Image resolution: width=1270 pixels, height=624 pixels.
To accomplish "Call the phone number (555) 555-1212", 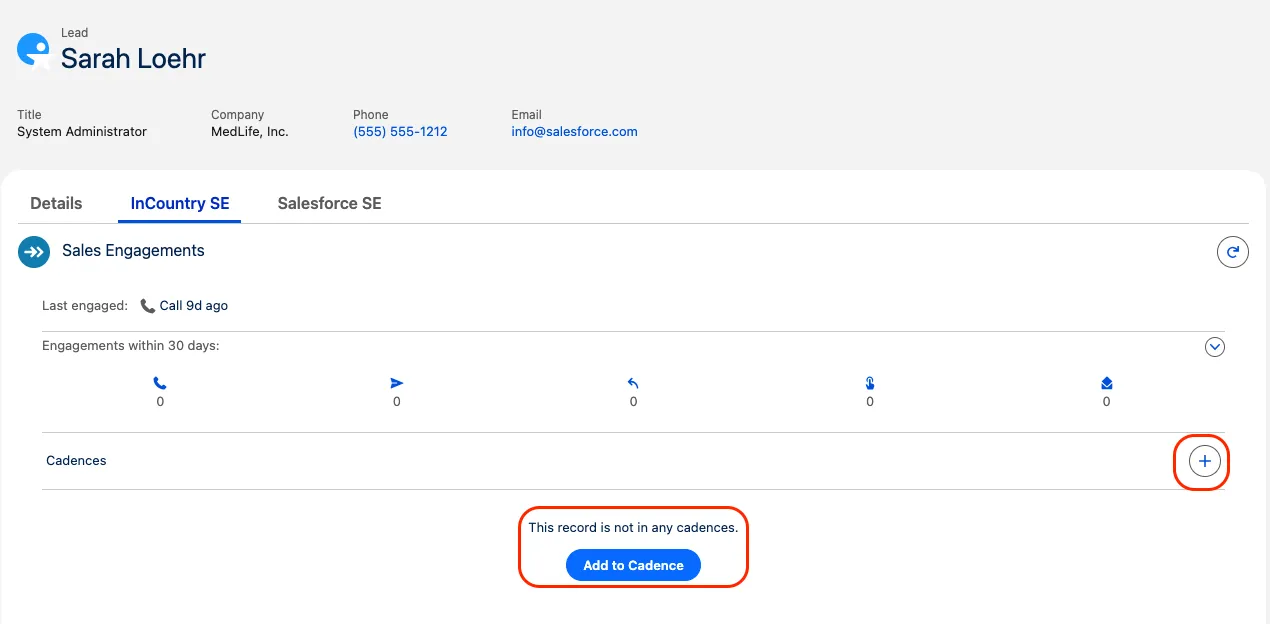I will pyautogui.click(x=400, y=132).
